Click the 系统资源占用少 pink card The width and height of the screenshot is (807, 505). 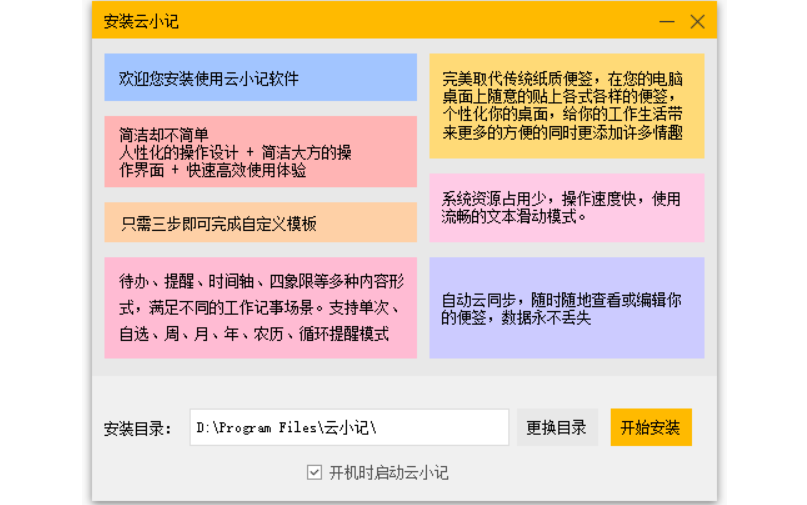[x=567, y=207]
